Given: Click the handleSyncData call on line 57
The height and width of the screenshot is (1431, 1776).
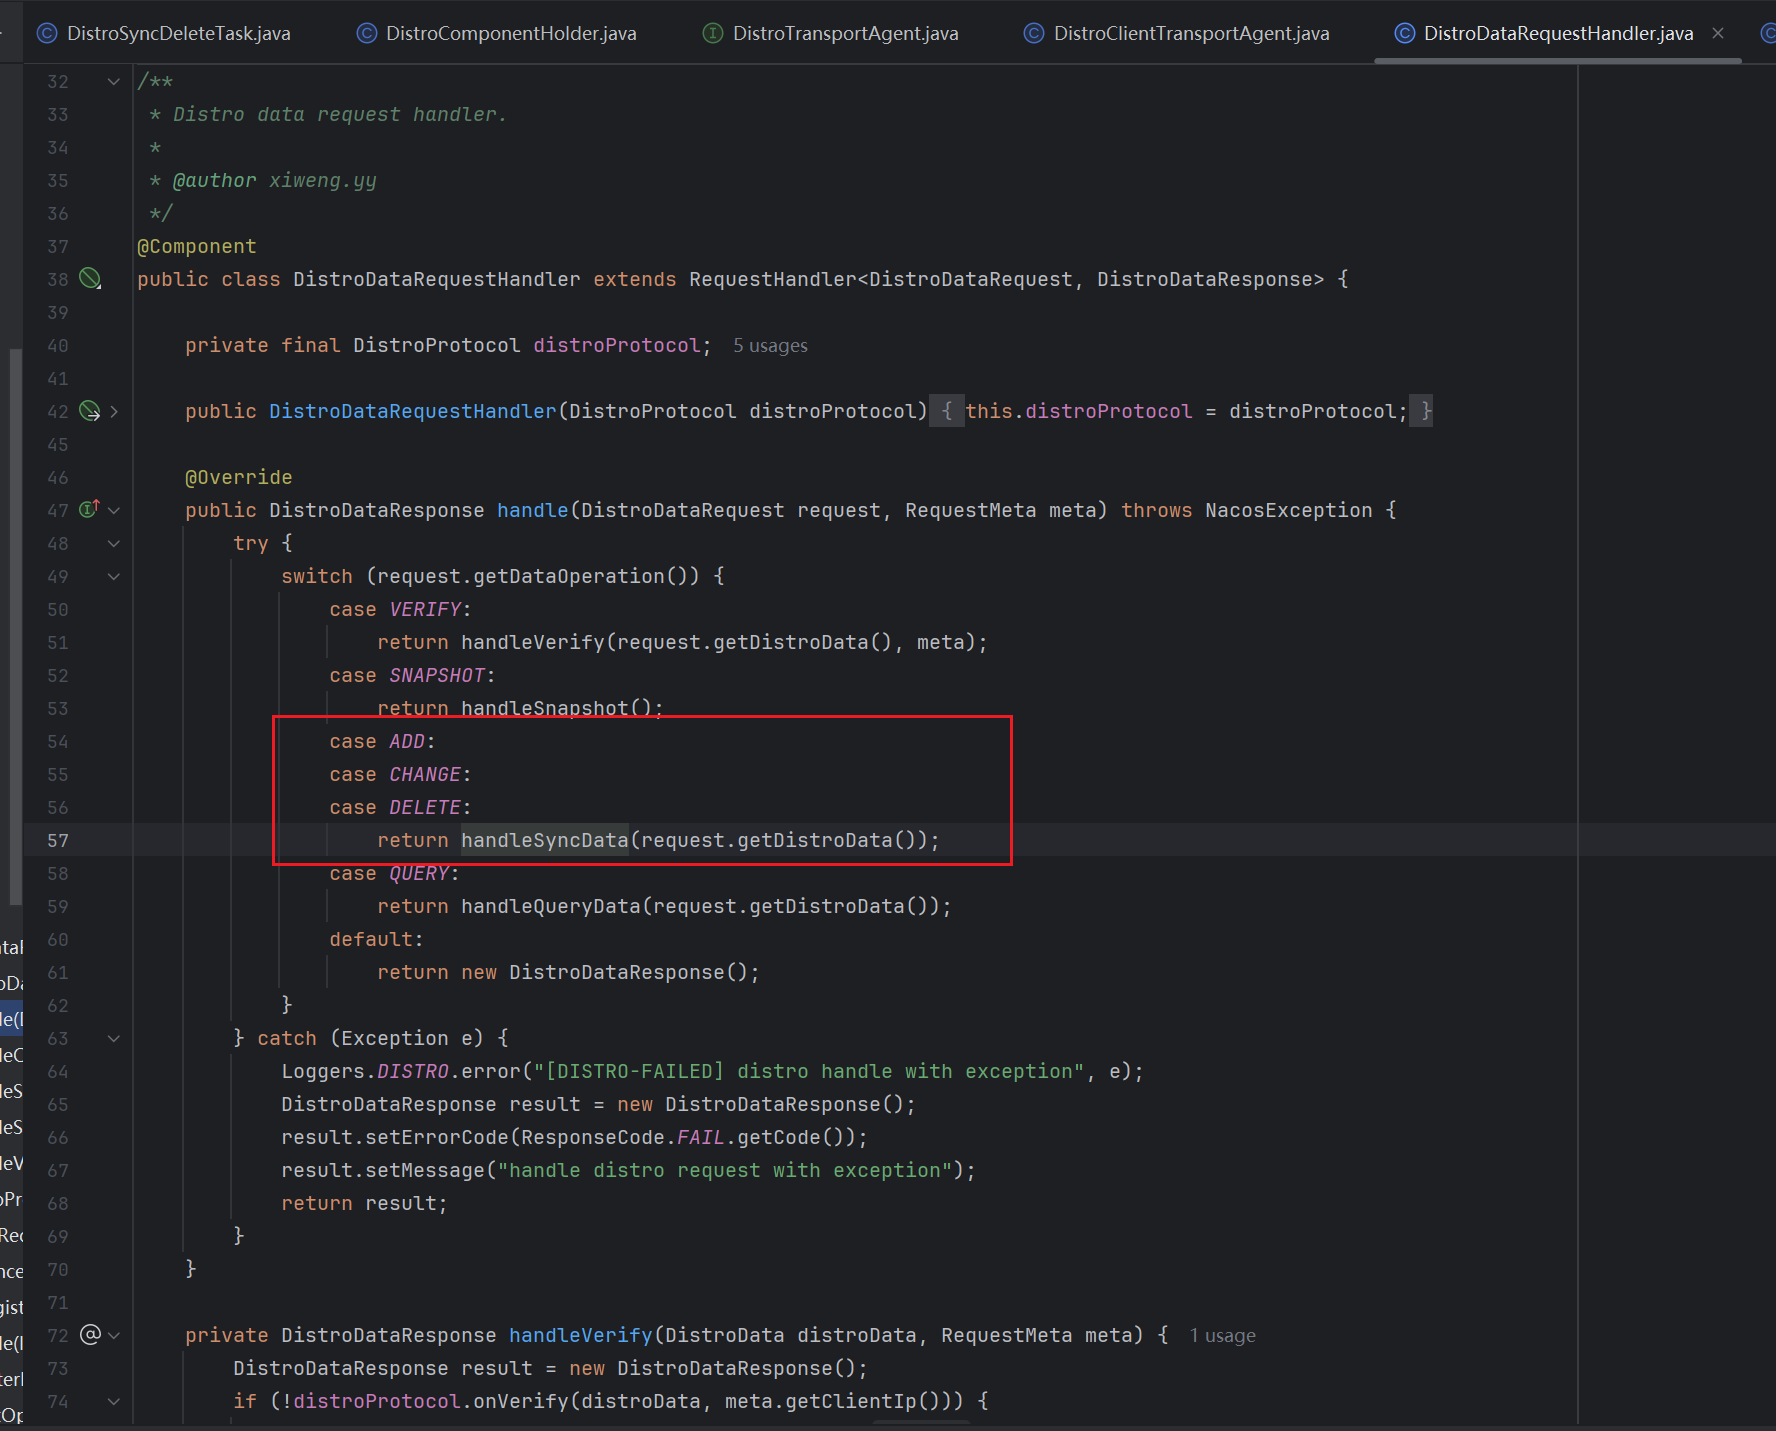Looking at the screenshot, I should tap(544, 840).
